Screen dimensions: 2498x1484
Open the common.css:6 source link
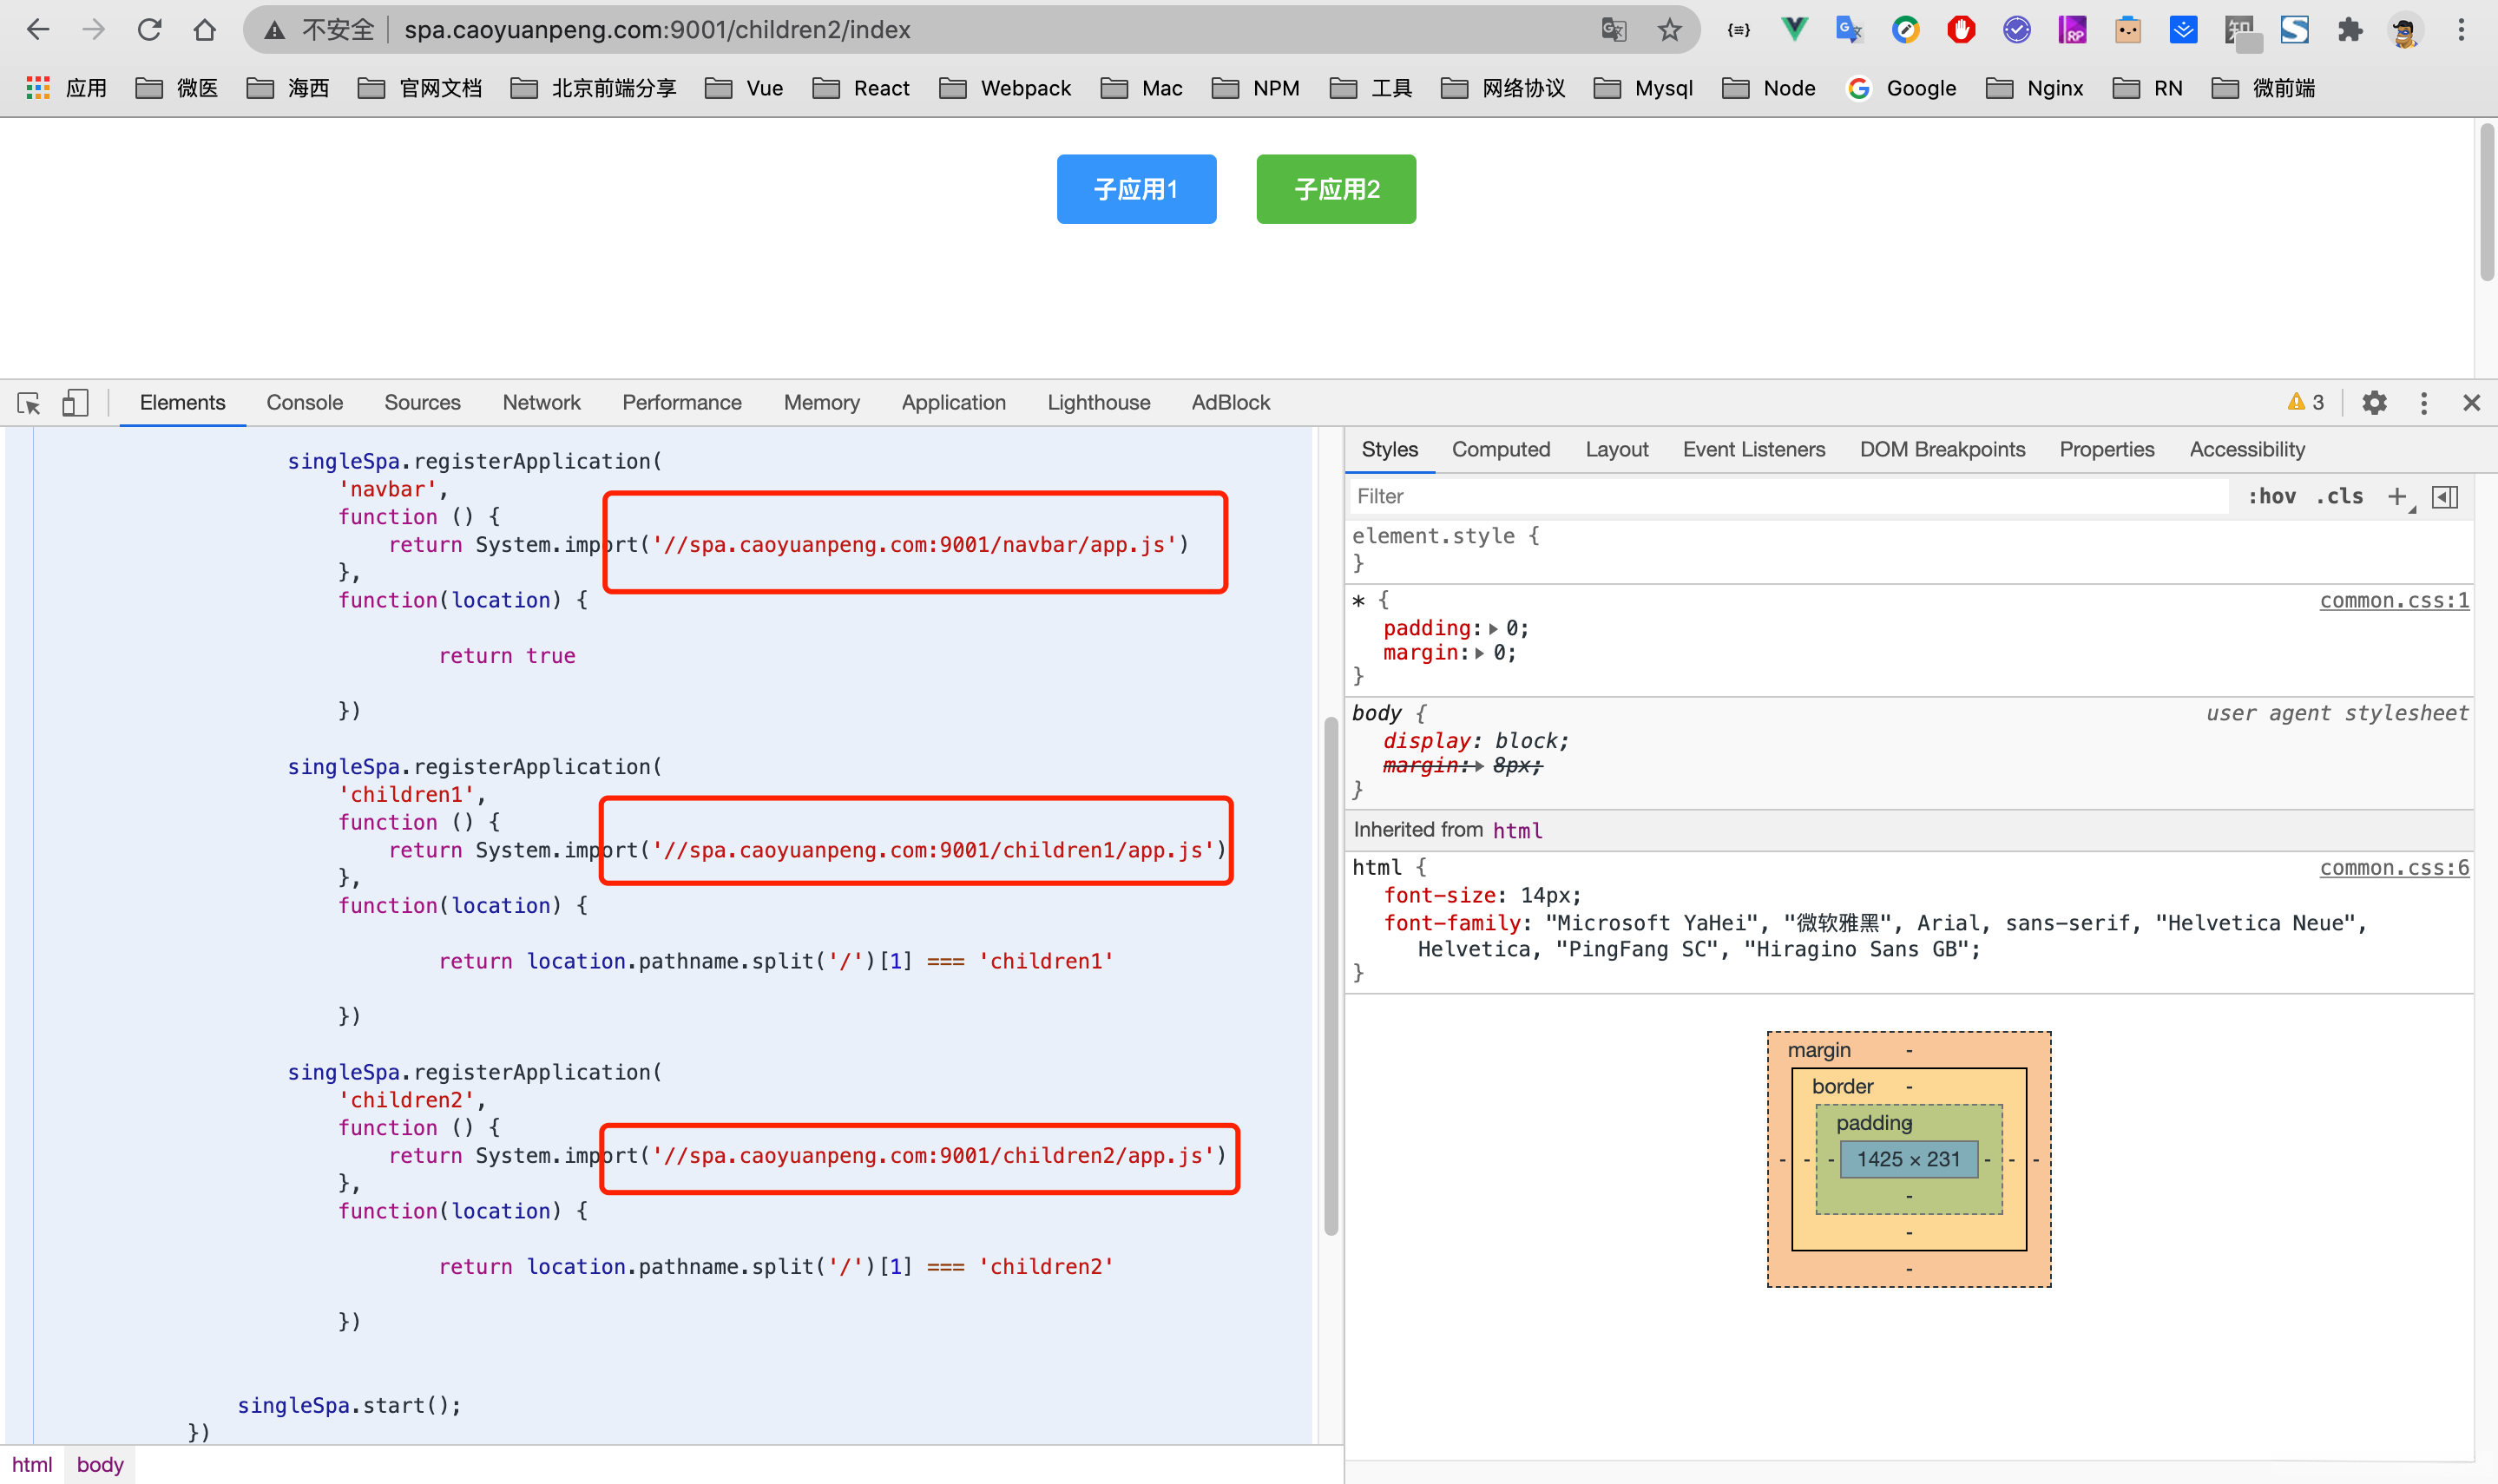[x=2393, y=868]
